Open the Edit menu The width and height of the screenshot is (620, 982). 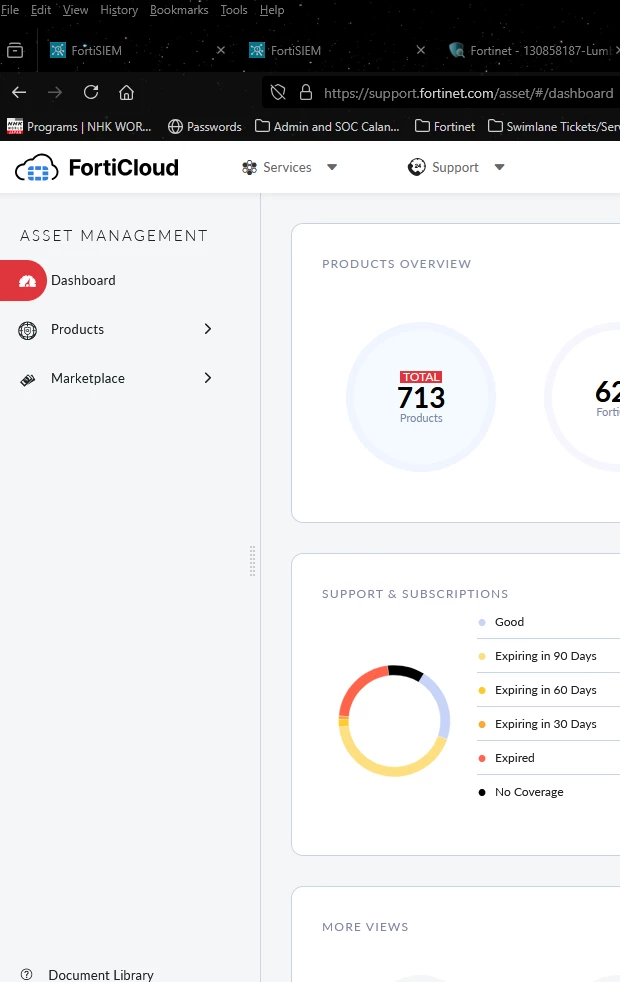click(x=41, y=10)
